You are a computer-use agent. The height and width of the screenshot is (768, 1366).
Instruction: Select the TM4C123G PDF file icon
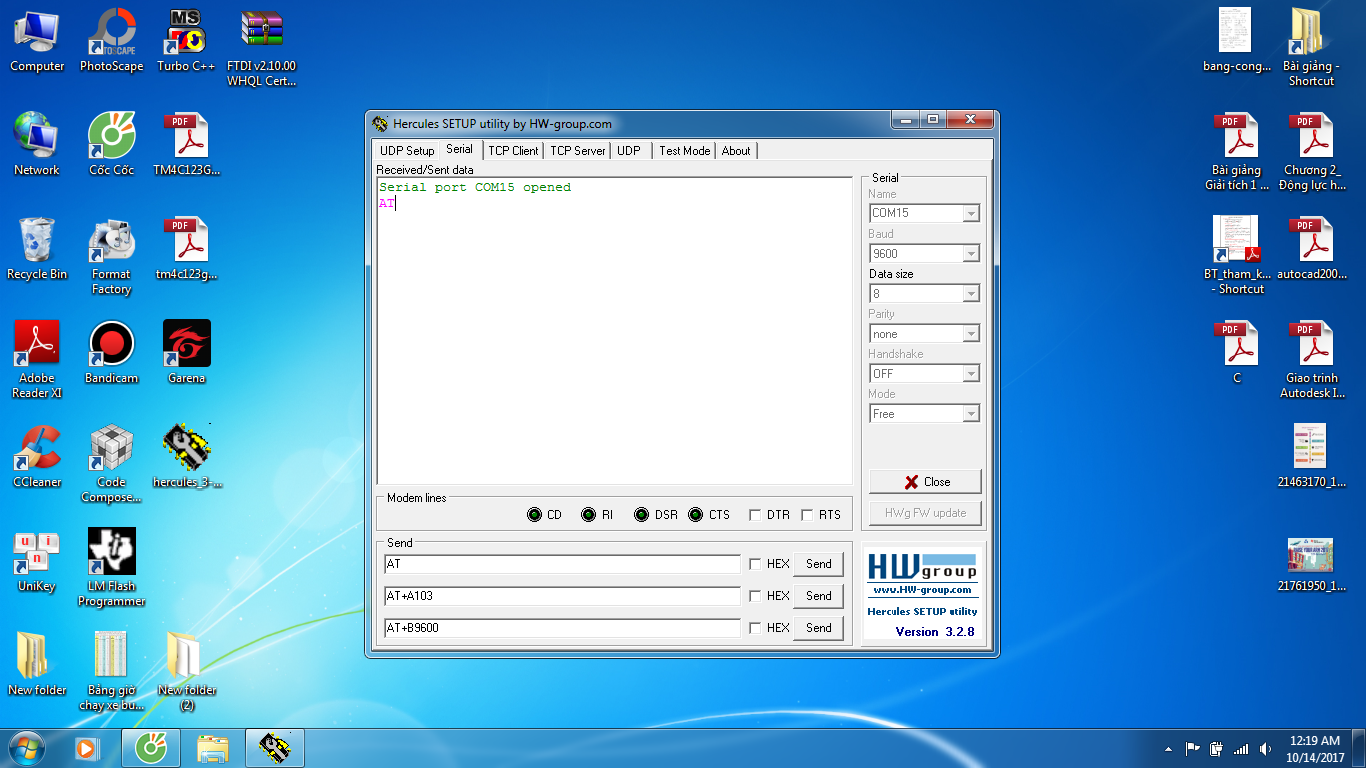coord(186,145)
